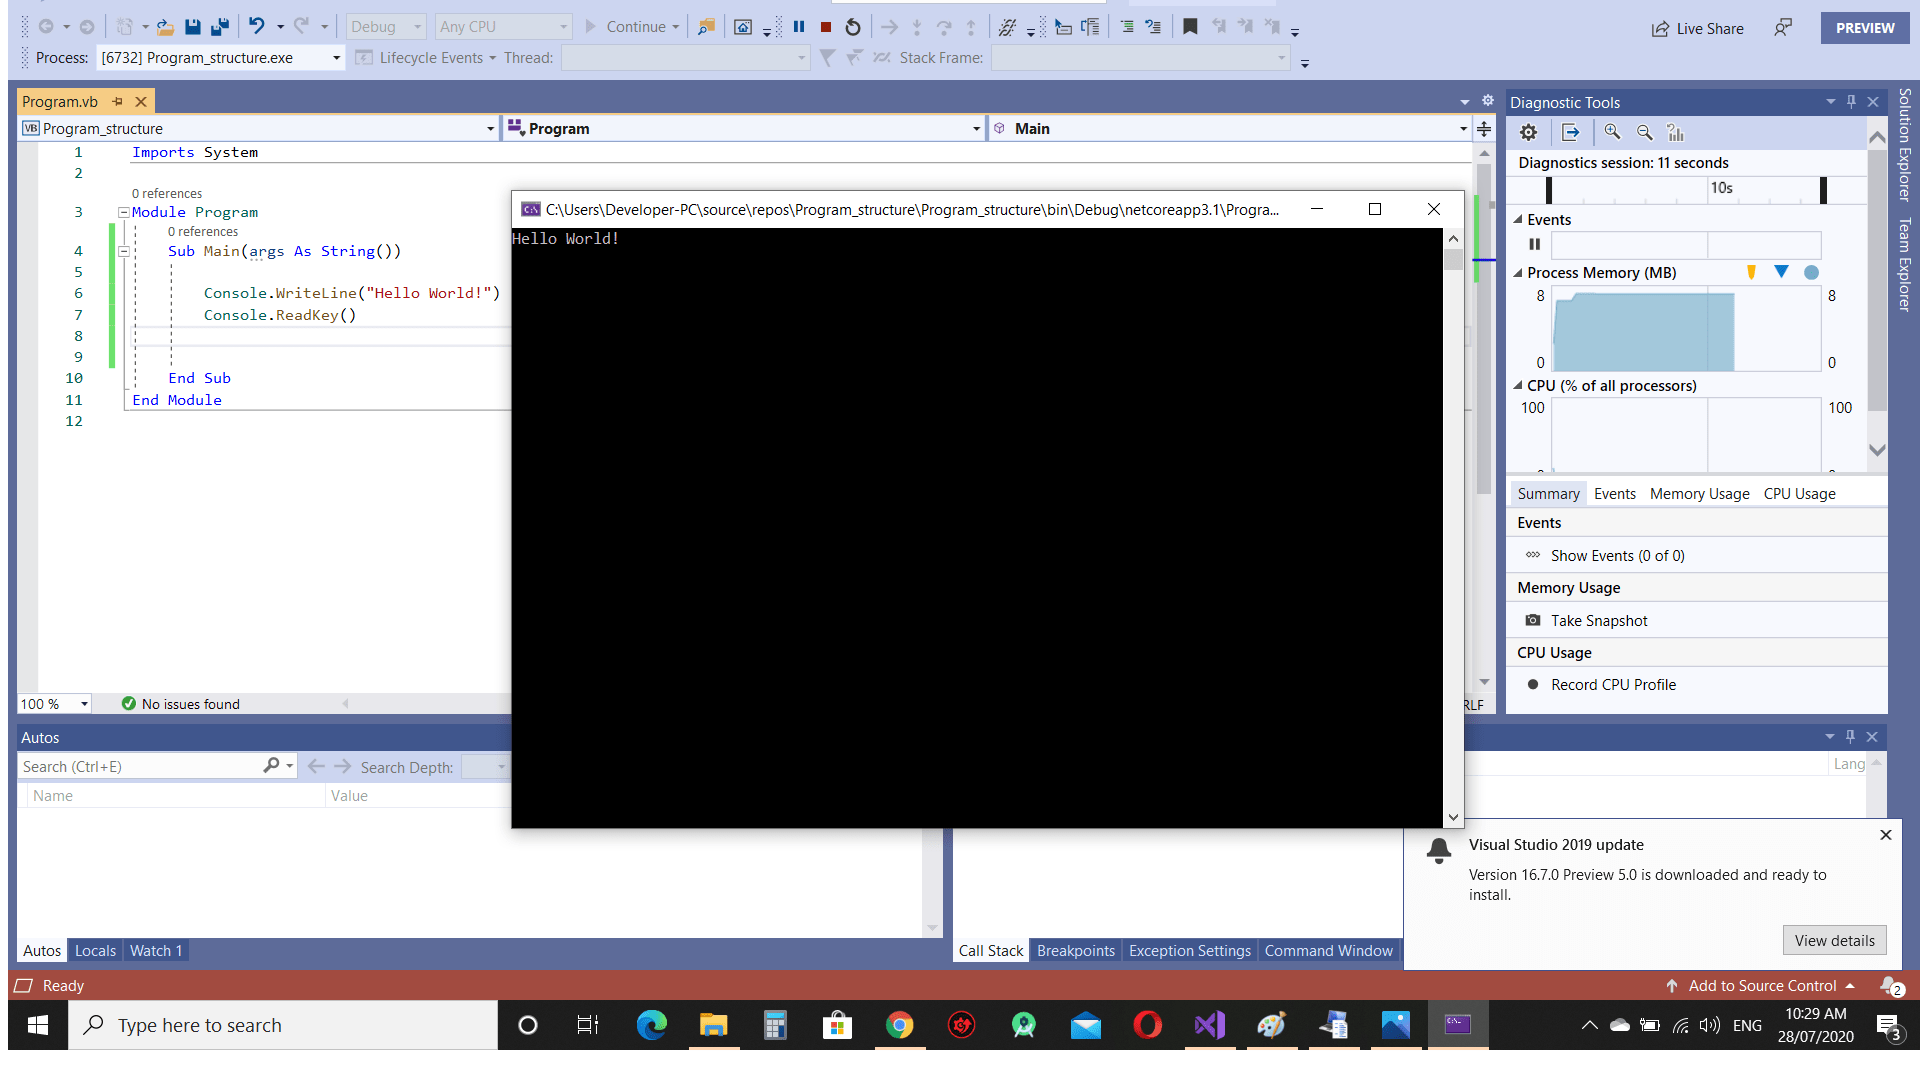The width and height of the screenshot is (1920, 1080).
Task: Switch to the Locals tab
Action: [x=95, y=951]
